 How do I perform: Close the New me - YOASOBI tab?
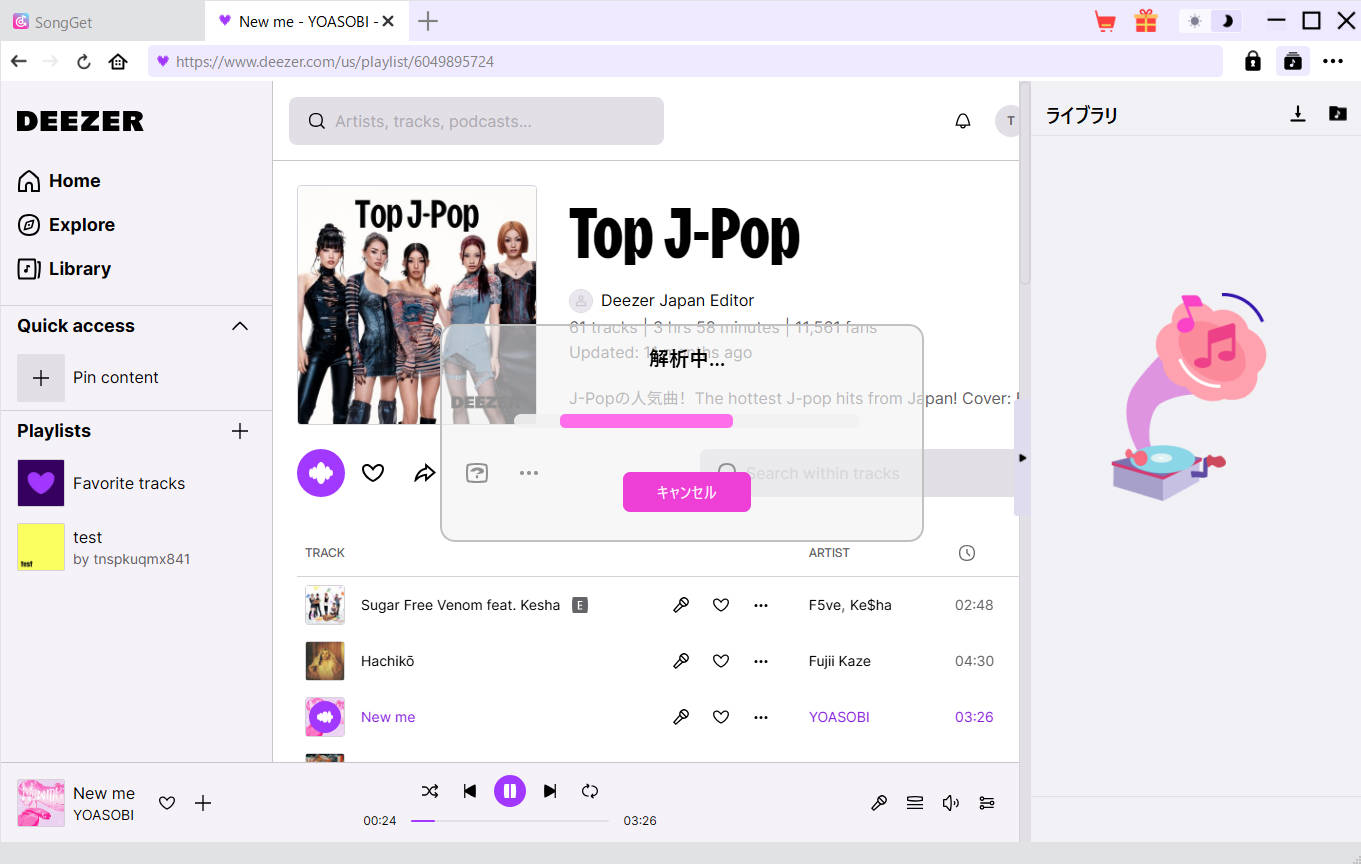[x=389, y=21]
